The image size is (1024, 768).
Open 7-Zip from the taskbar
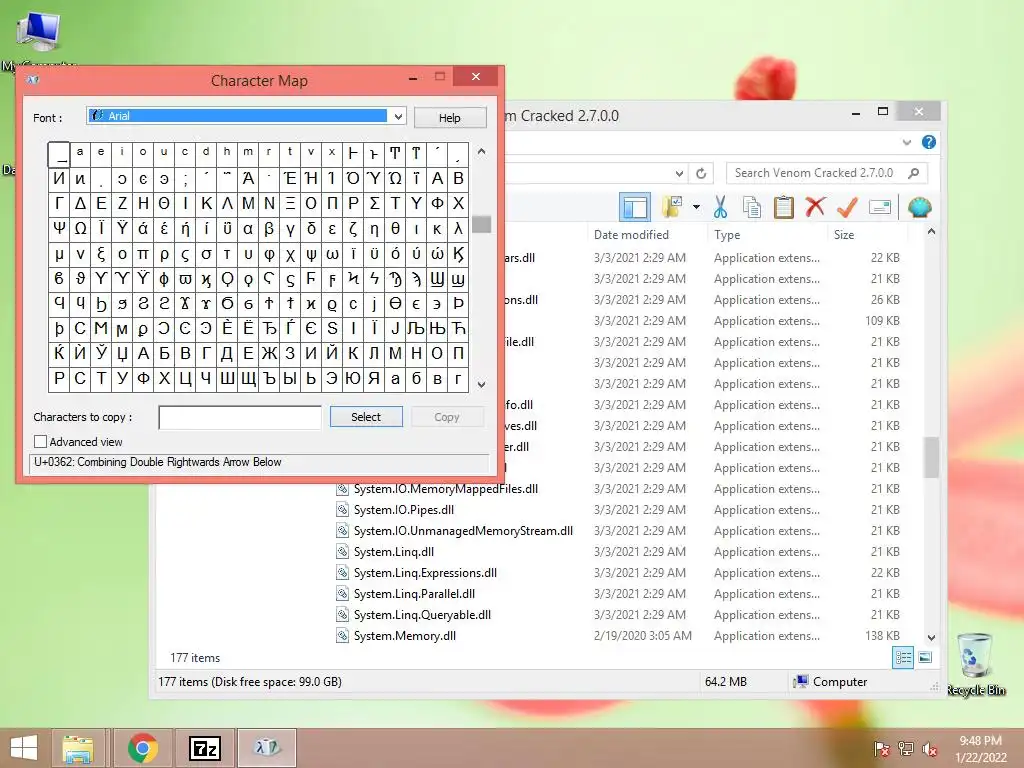point(204,748)
